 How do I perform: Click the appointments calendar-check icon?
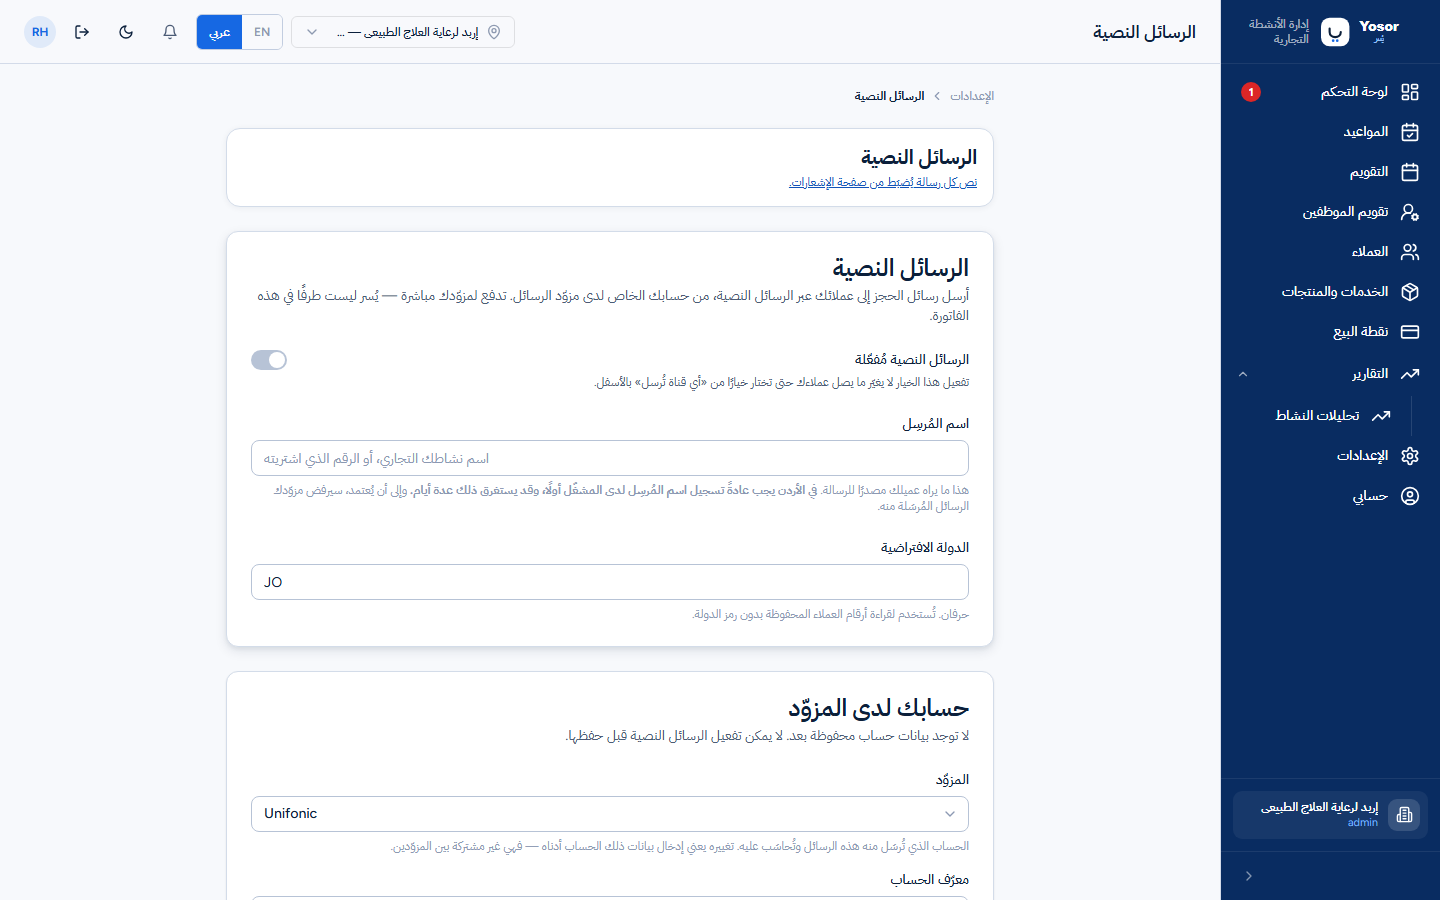(1410, 132)
